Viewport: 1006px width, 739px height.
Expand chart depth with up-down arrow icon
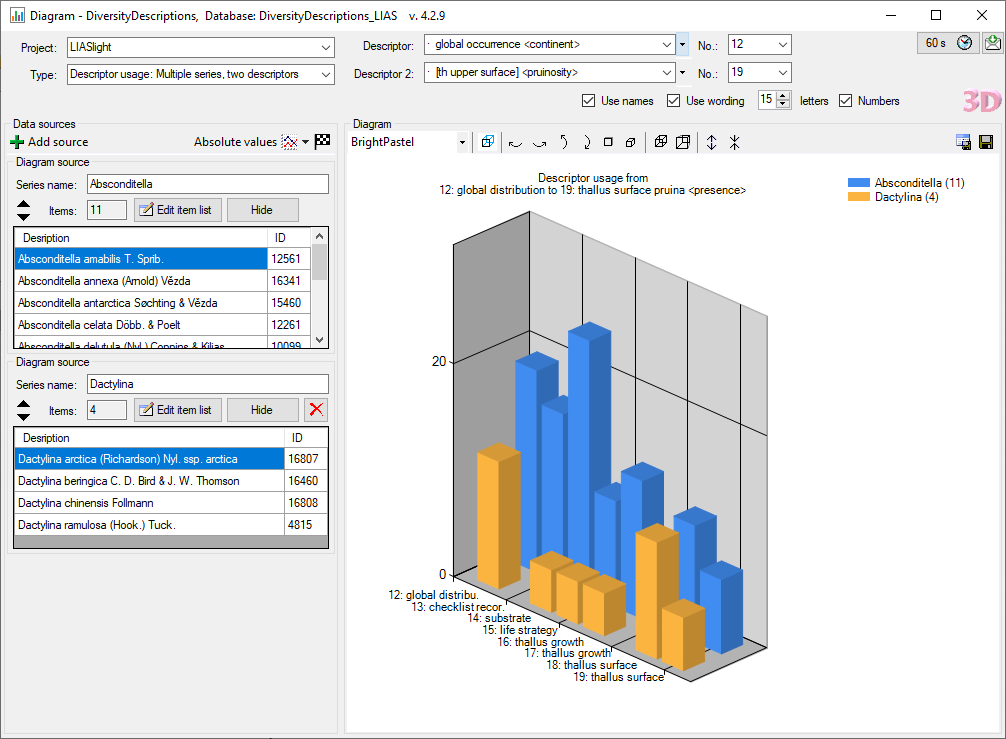pyautogui.click(x=712, y=142)
